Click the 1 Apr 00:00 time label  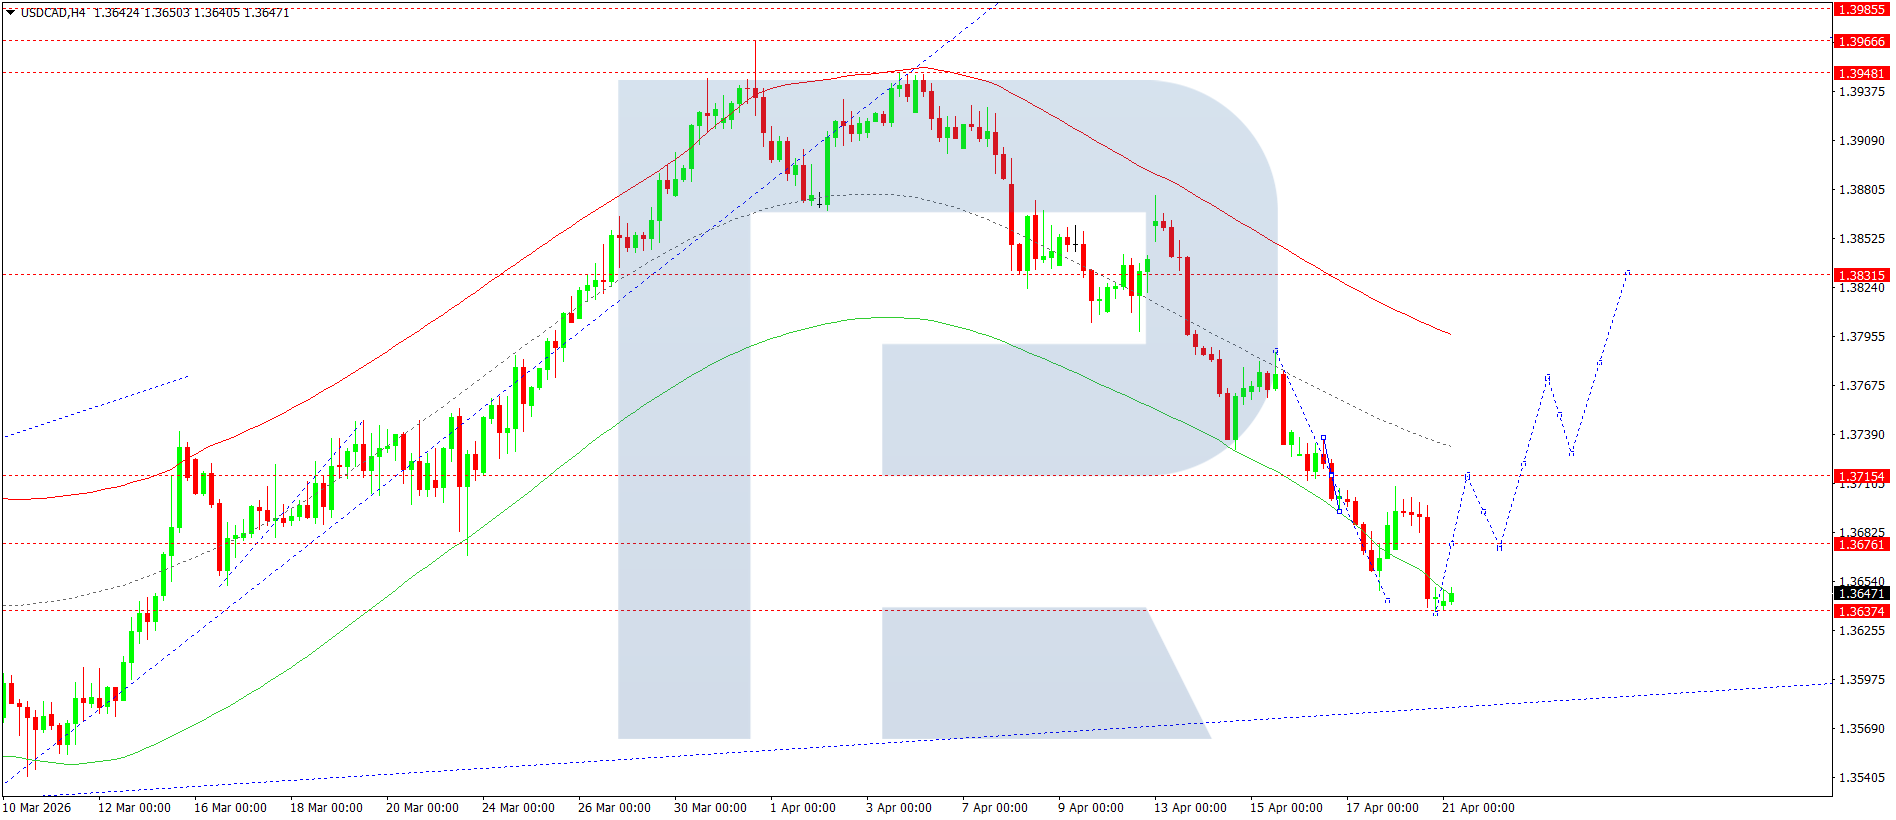click(x=803, y=808)
